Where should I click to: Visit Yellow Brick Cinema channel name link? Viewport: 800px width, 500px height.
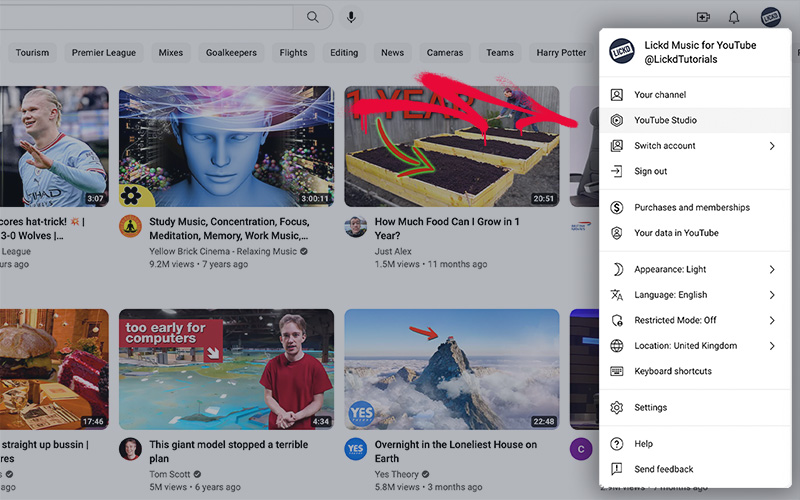click(223, 252)
